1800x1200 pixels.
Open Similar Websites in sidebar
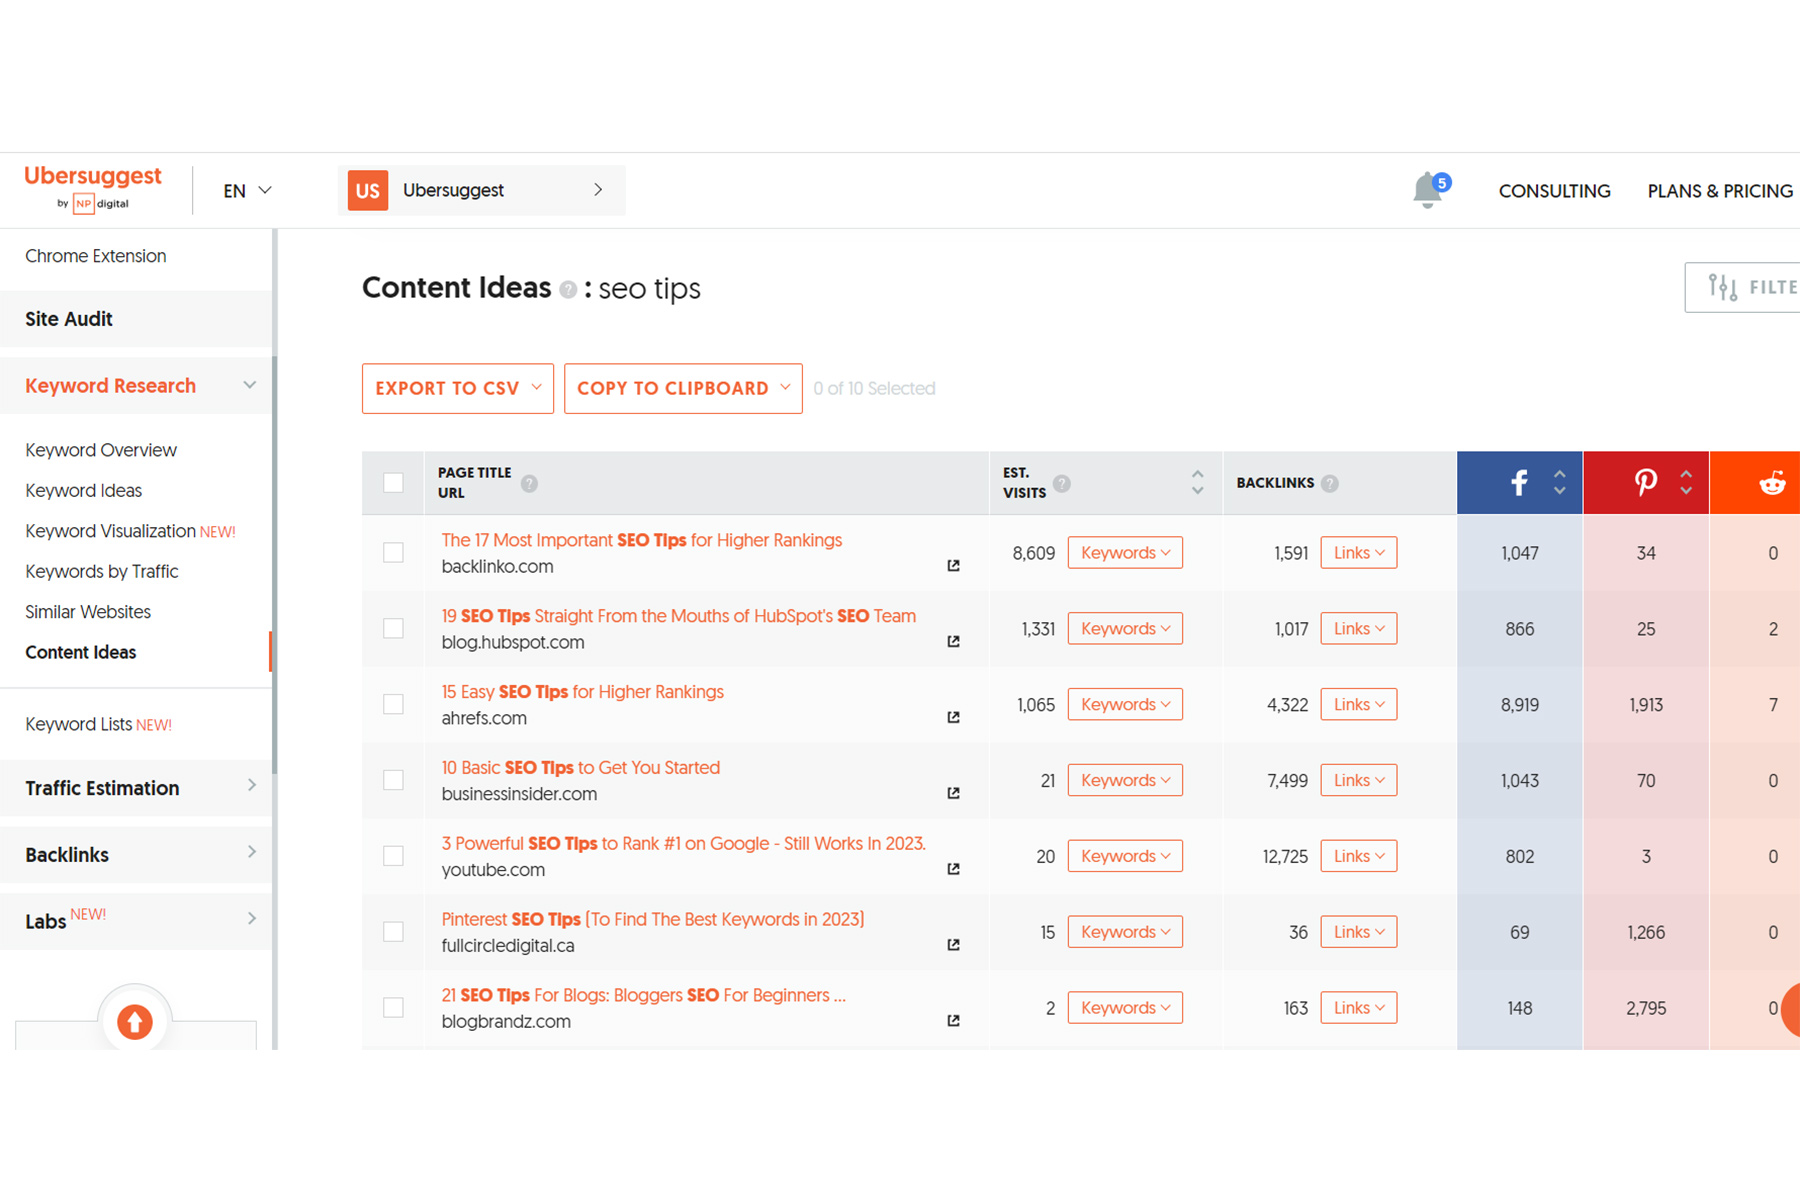88,612
